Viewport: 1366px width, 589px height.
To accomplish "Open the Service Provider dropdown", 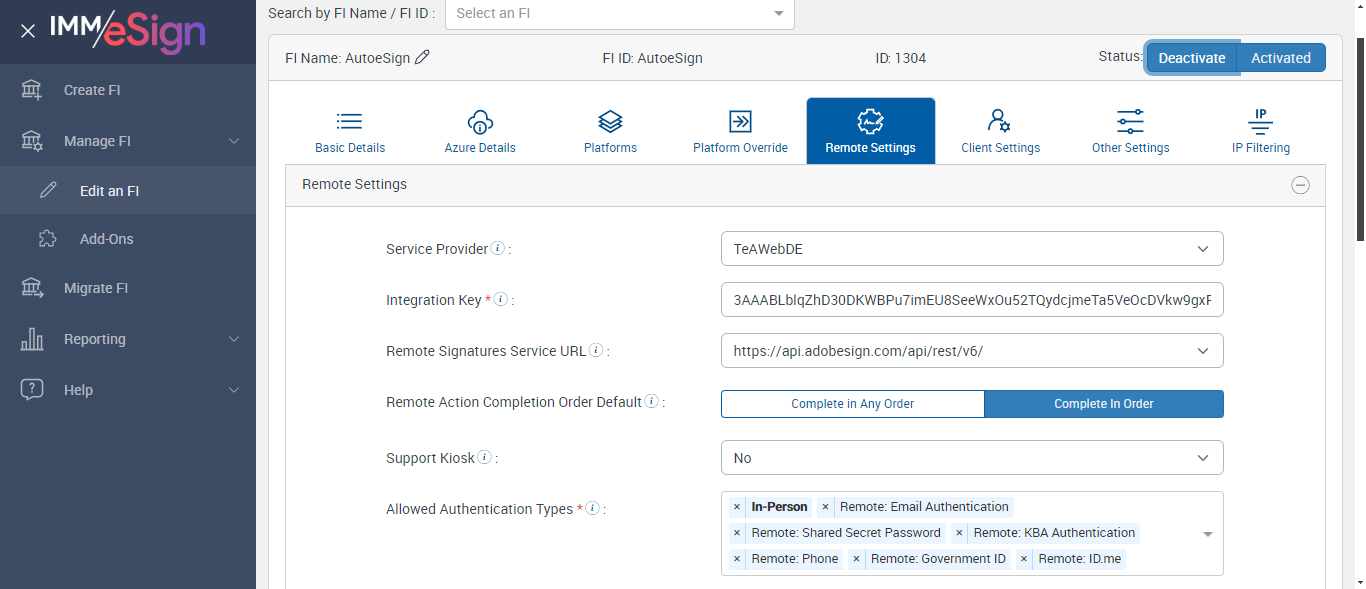I will (971, 249).
